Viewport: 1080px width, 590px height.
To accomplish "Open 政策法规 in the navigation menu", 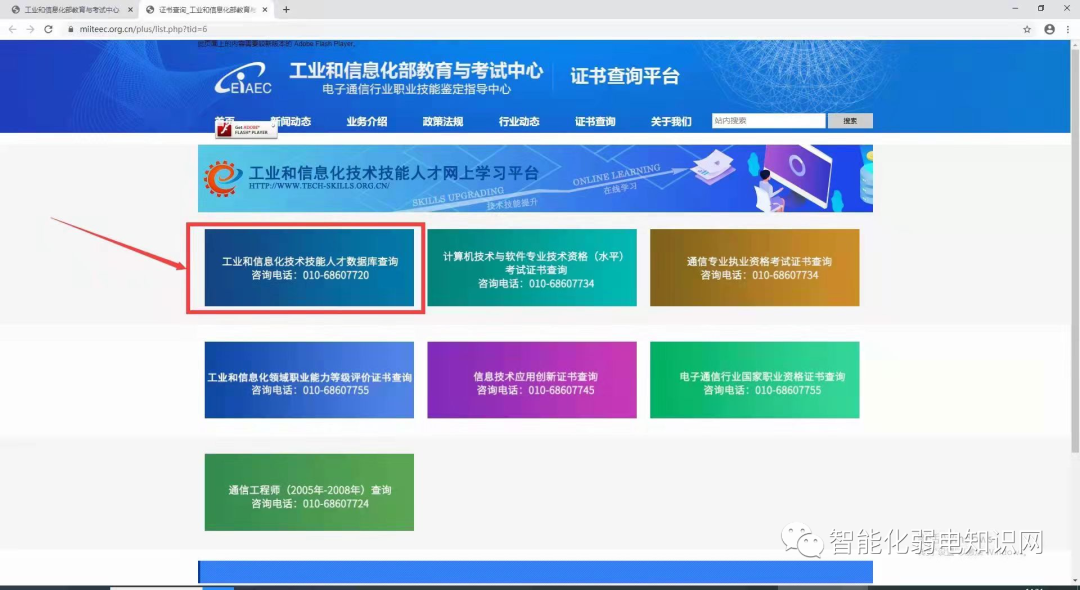I will (443, 121).
